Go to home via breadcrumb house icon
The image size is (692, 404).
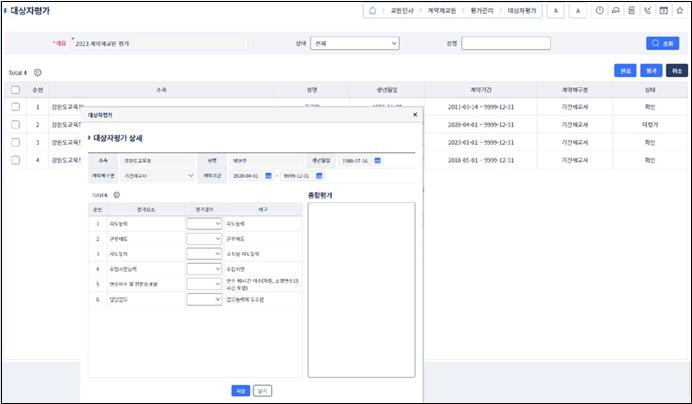[372, 11]
